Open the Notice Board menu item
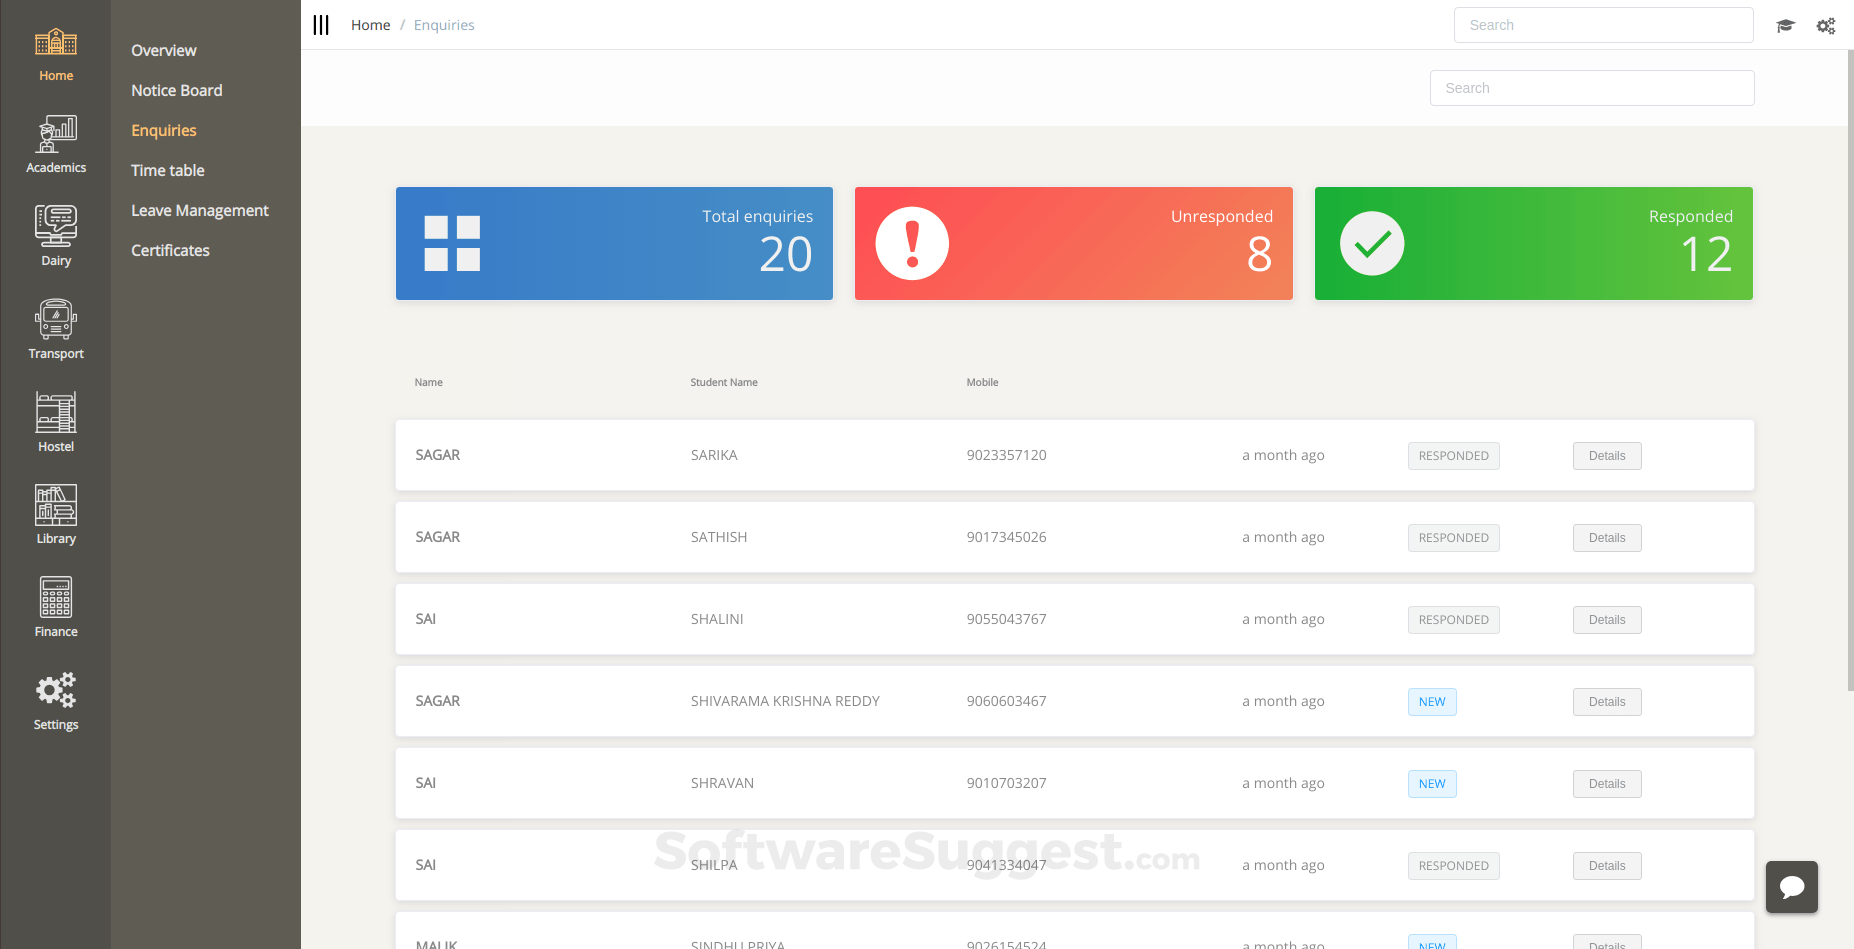 pos(177,91)
